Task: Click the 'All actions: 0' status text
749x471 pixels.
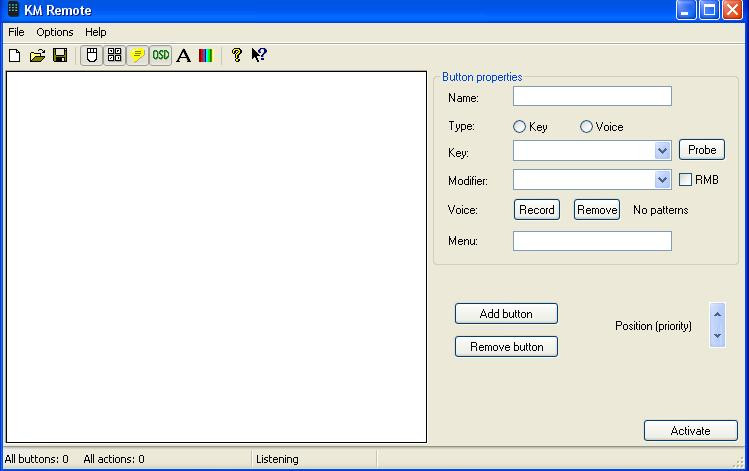Action: [114, 459]
